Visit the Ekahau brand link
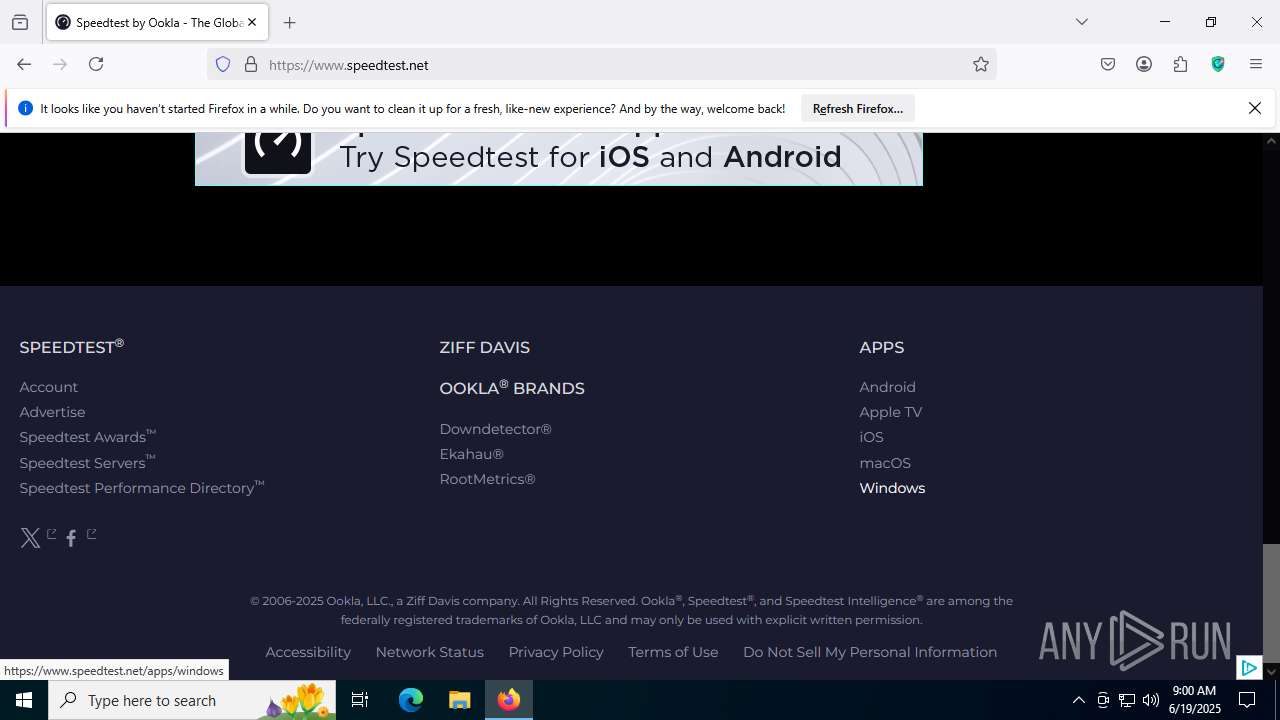The width and height of the screenshot is (1280, 720). 471,454
